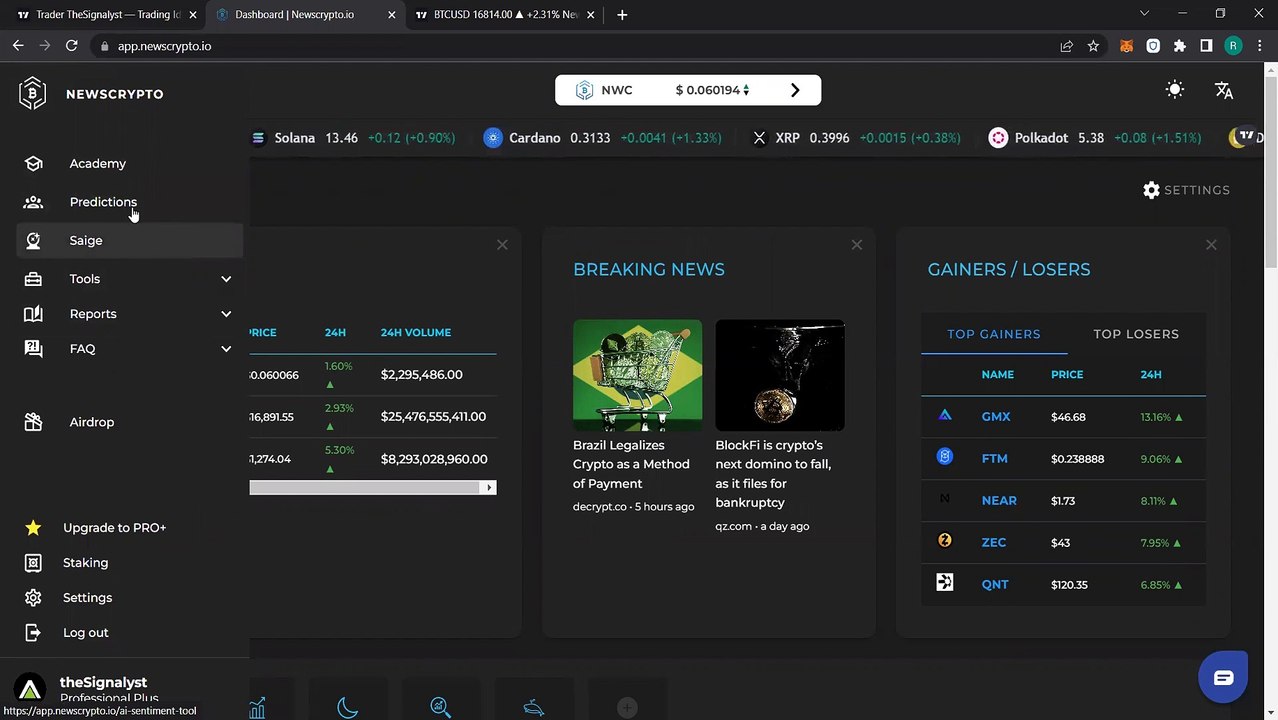The height and width of the screenshot is (720, 1278).
Task: Switch to the Top Losers tab
Action: point(1136,334)
